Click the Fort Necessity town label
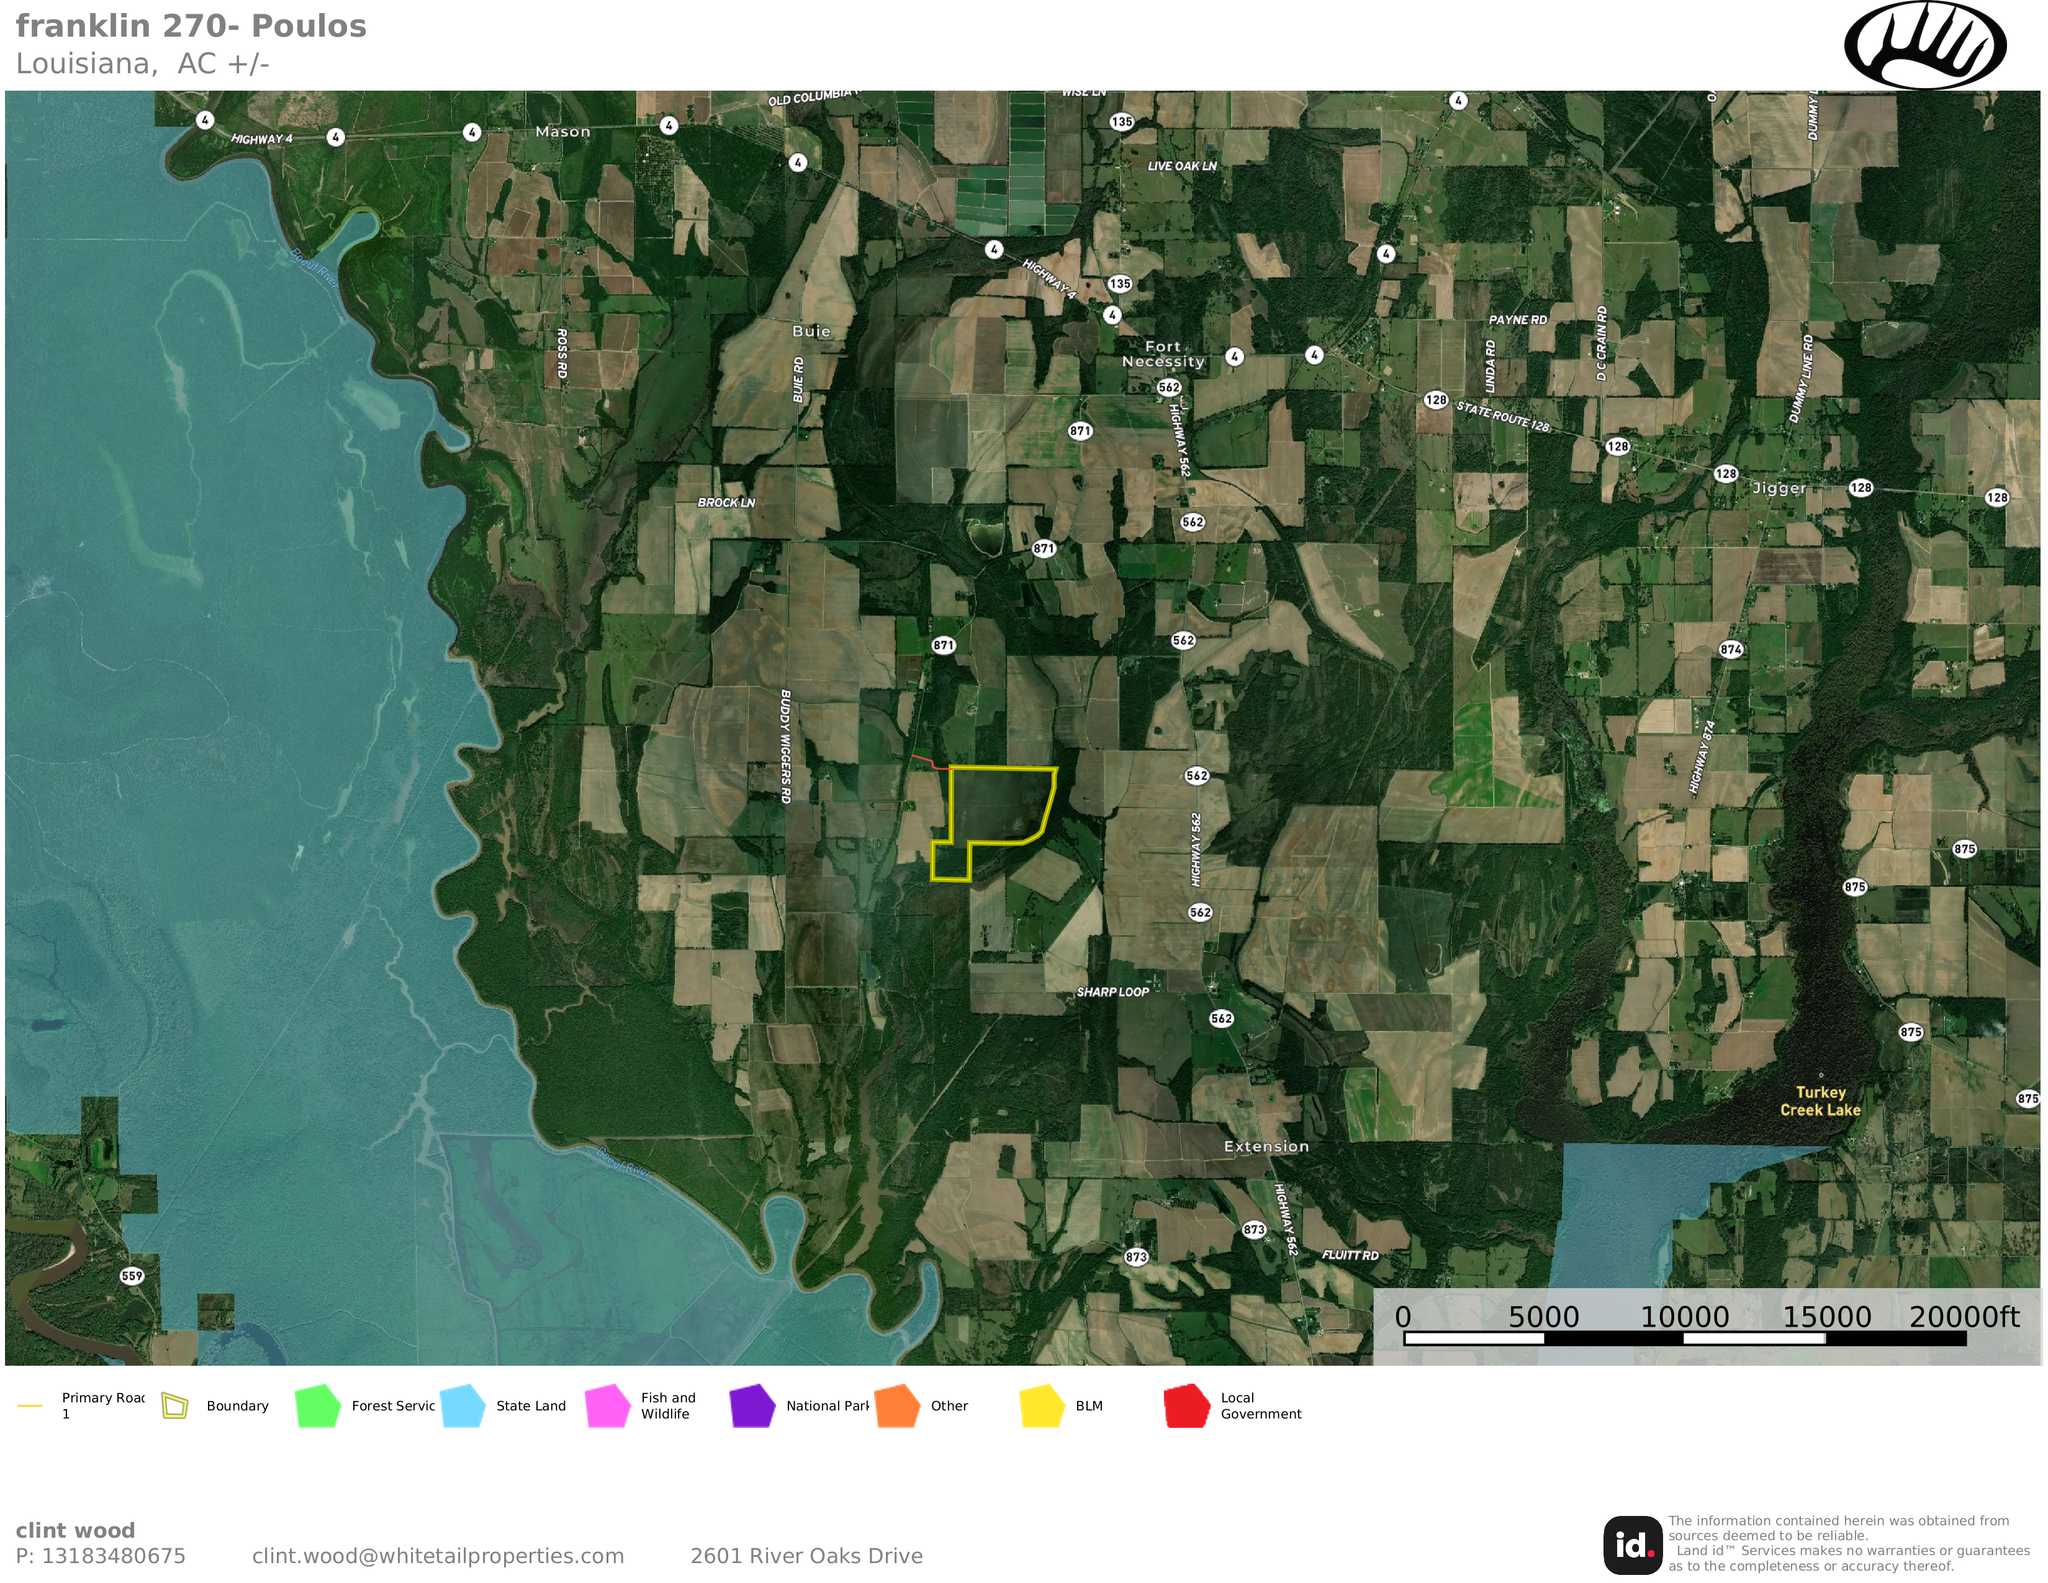The width and height of the screenshot is (2048, 1583). [x=1163, y=354]
